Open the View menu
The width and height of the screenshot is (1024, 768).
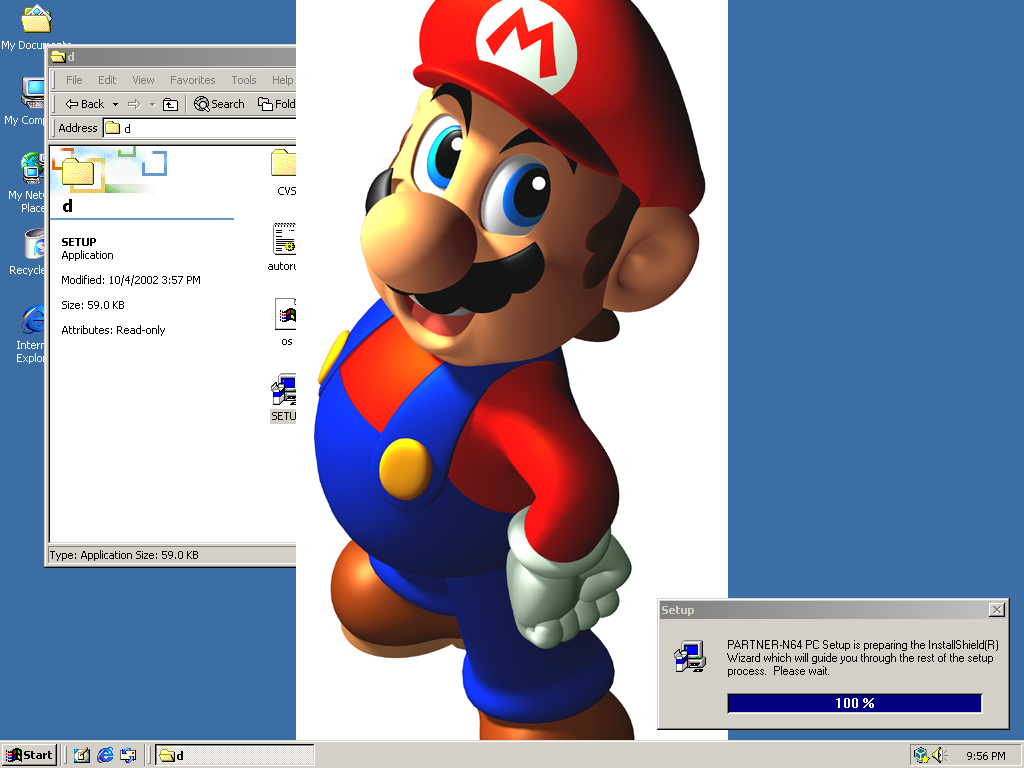coord(144,80)
